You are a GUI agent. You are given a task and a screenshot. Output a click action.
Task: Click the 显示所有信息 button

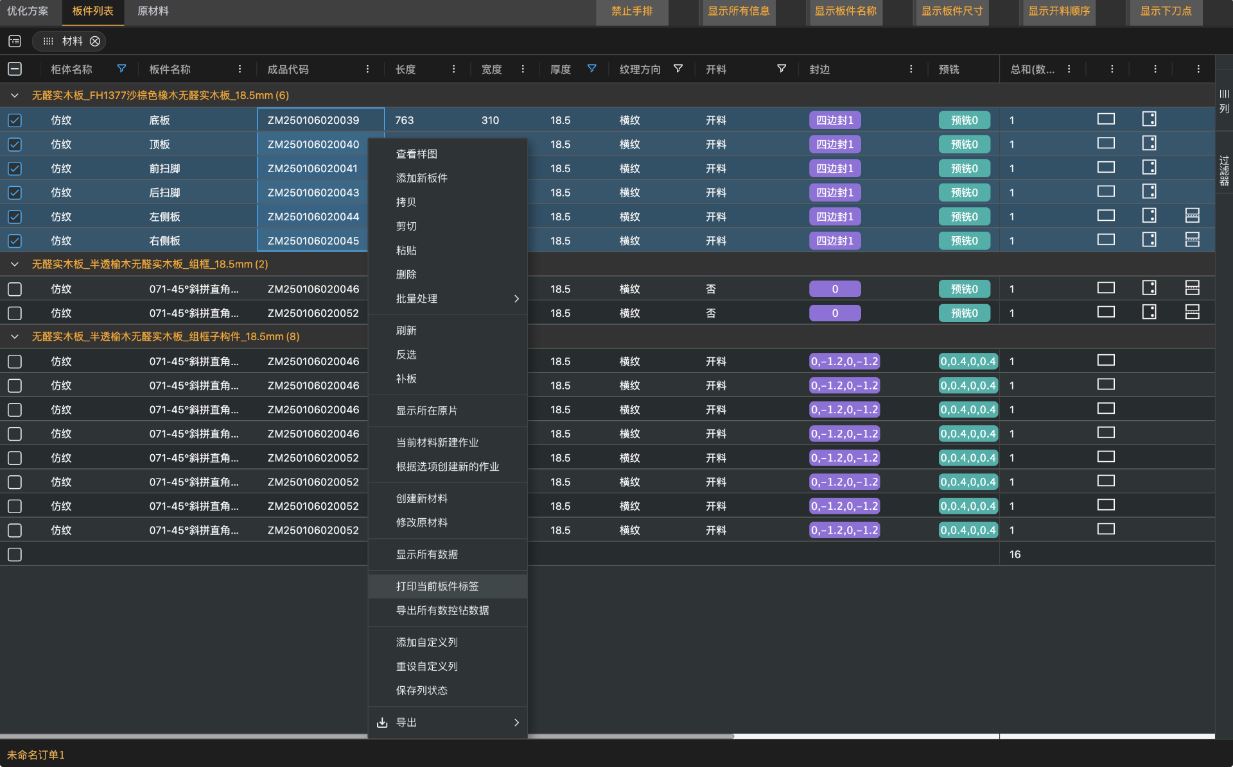coord(738,12)
